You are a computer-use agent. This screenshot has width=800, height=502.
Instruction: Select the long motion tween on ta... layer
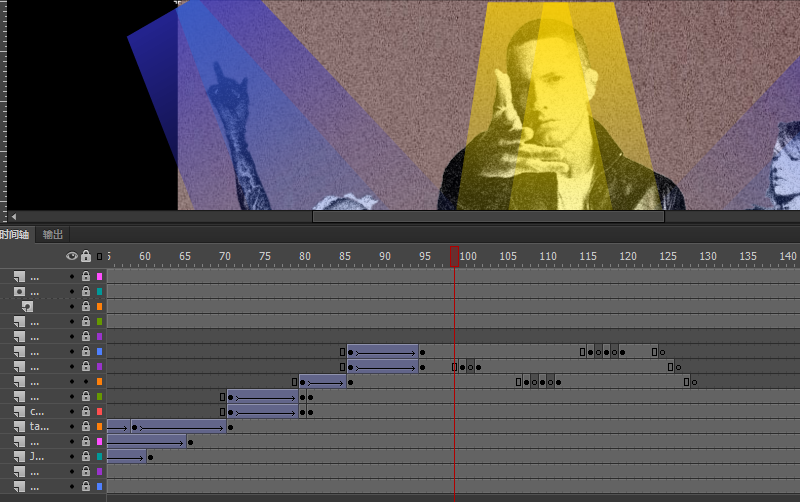click(x=179, y=426)
